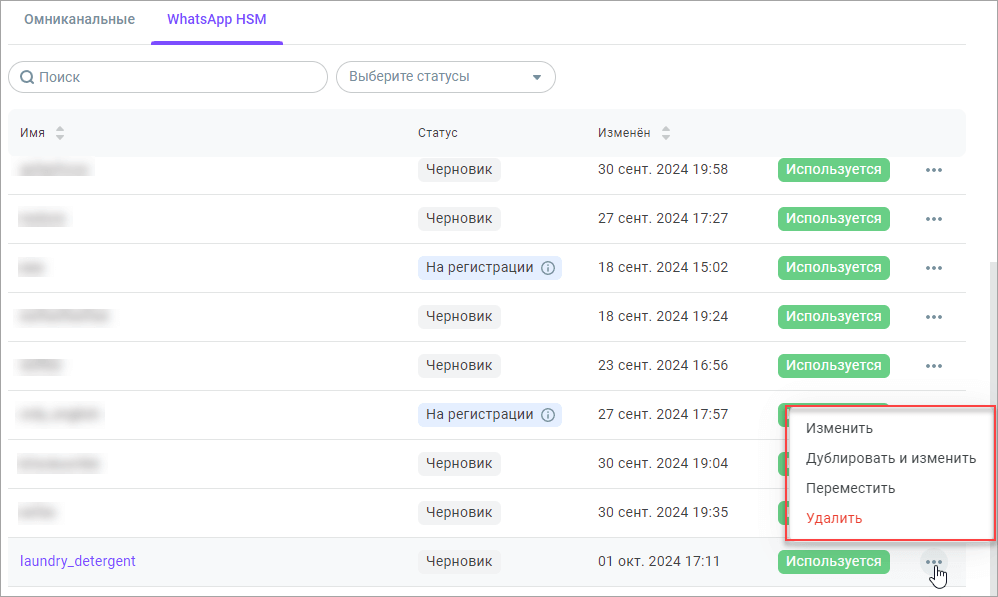Image resolution: width=998 pixels, height=597 pixels.
Task: Click info icon in 27 сент. 2024 17:57 row
Action: click(x=548, y=415)
